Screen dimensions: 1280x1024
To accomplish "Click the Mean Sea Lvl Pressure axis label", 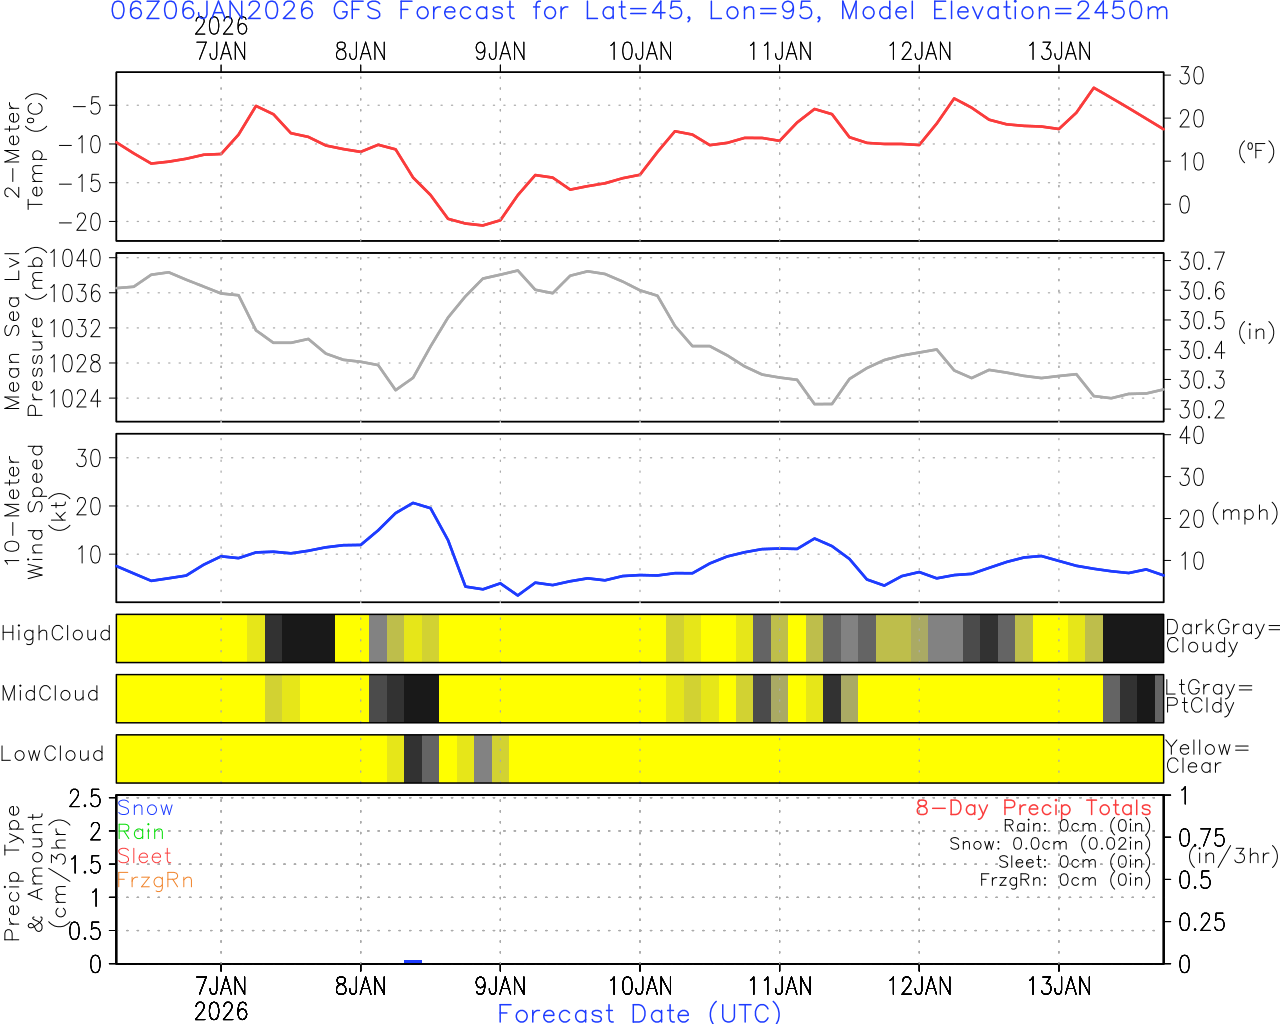I will point(24,332).
